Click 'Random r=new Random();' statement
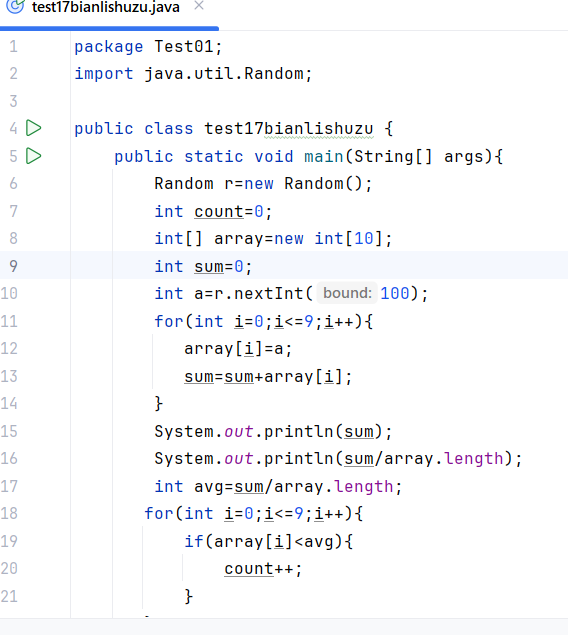The height and width of the screenshot is (635, 568). click(x=263, y=184)
